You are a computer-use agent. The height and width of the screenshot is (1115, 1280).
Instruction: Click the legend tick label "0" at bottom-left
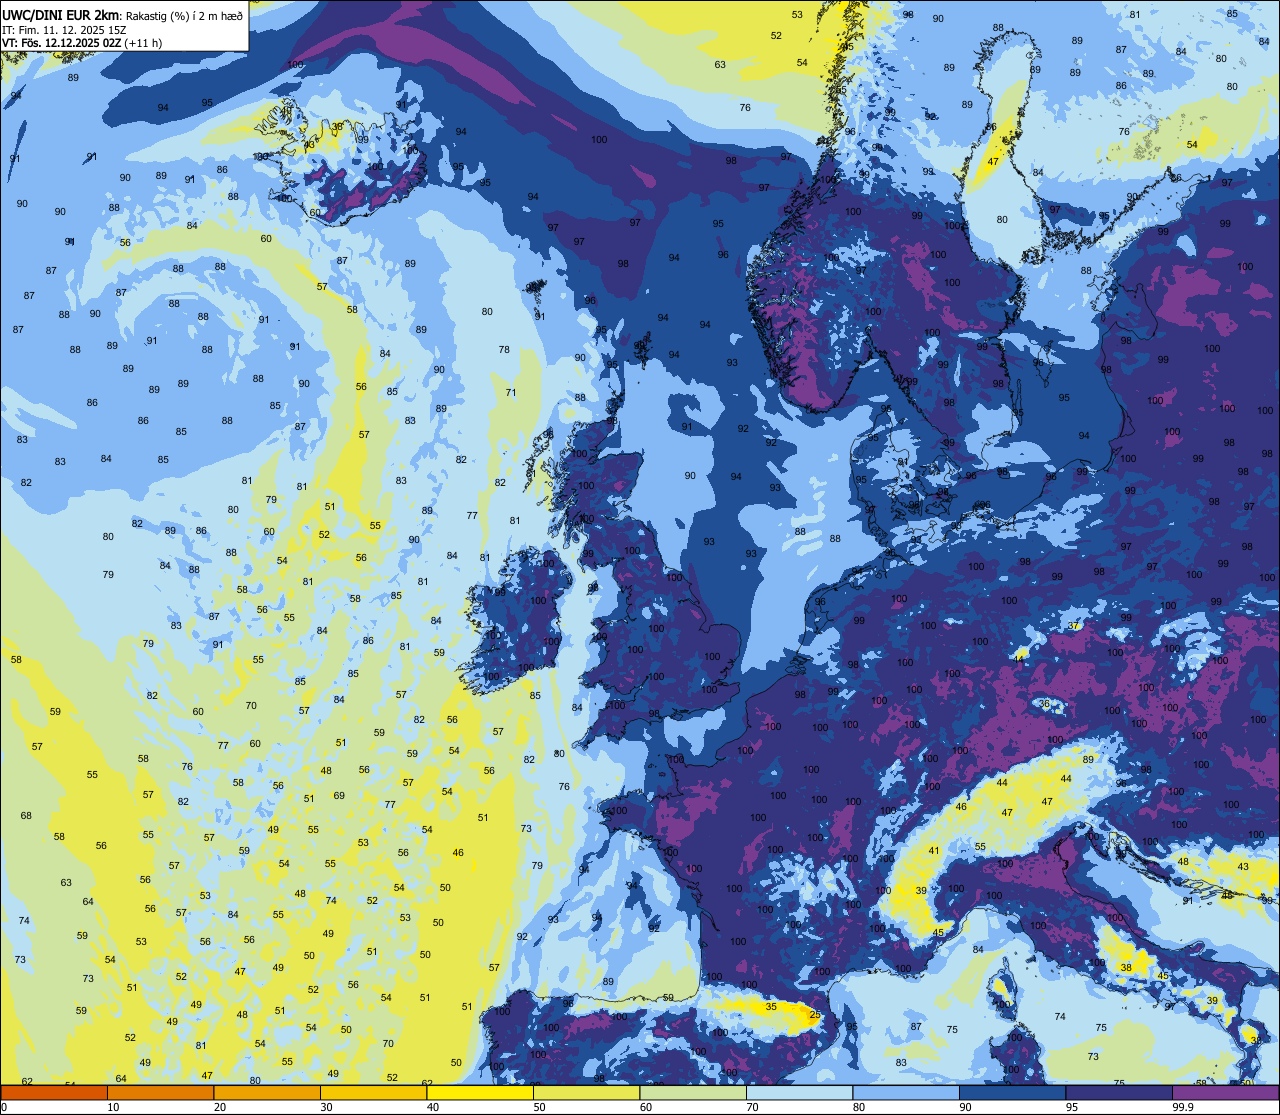click(x=5, y=1107)
